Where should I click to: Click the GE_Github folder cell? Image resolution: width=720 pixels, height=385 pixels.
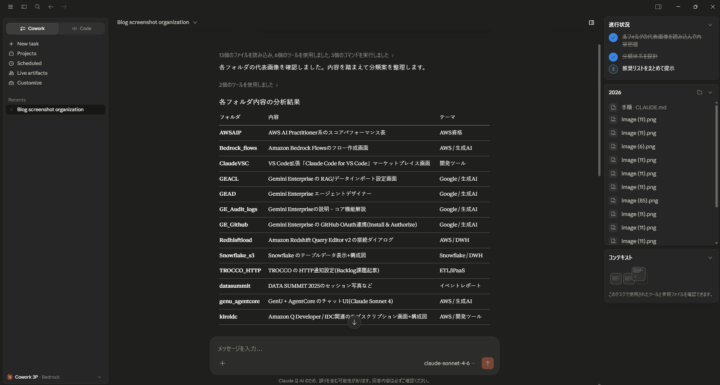[x=234, y=225]
